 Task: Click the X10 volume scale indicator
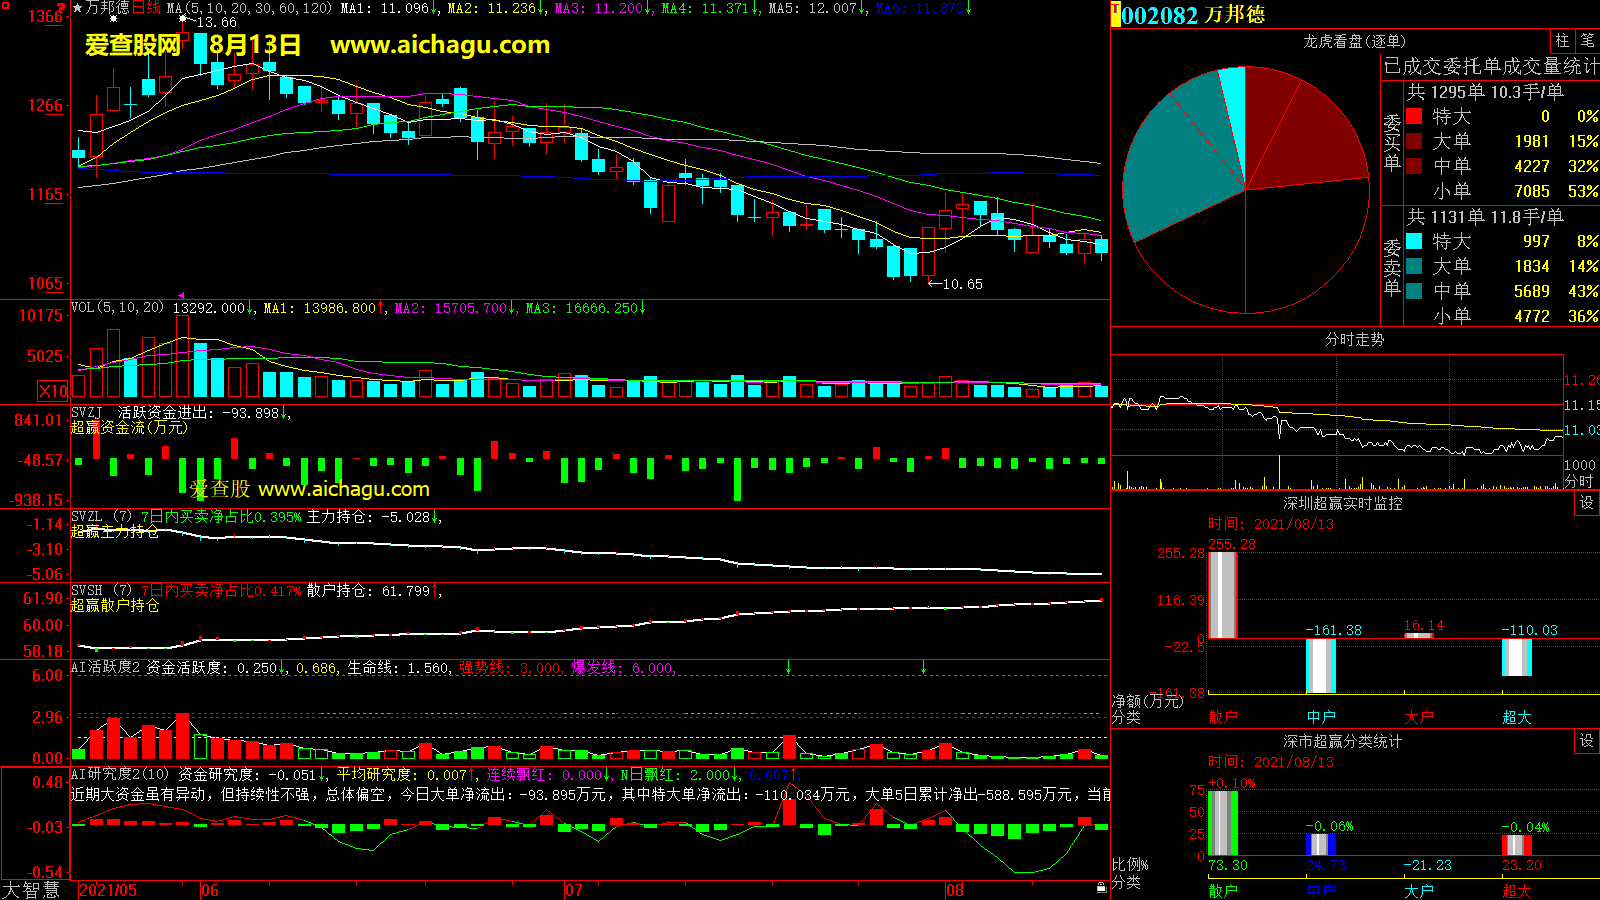[53, 391]
